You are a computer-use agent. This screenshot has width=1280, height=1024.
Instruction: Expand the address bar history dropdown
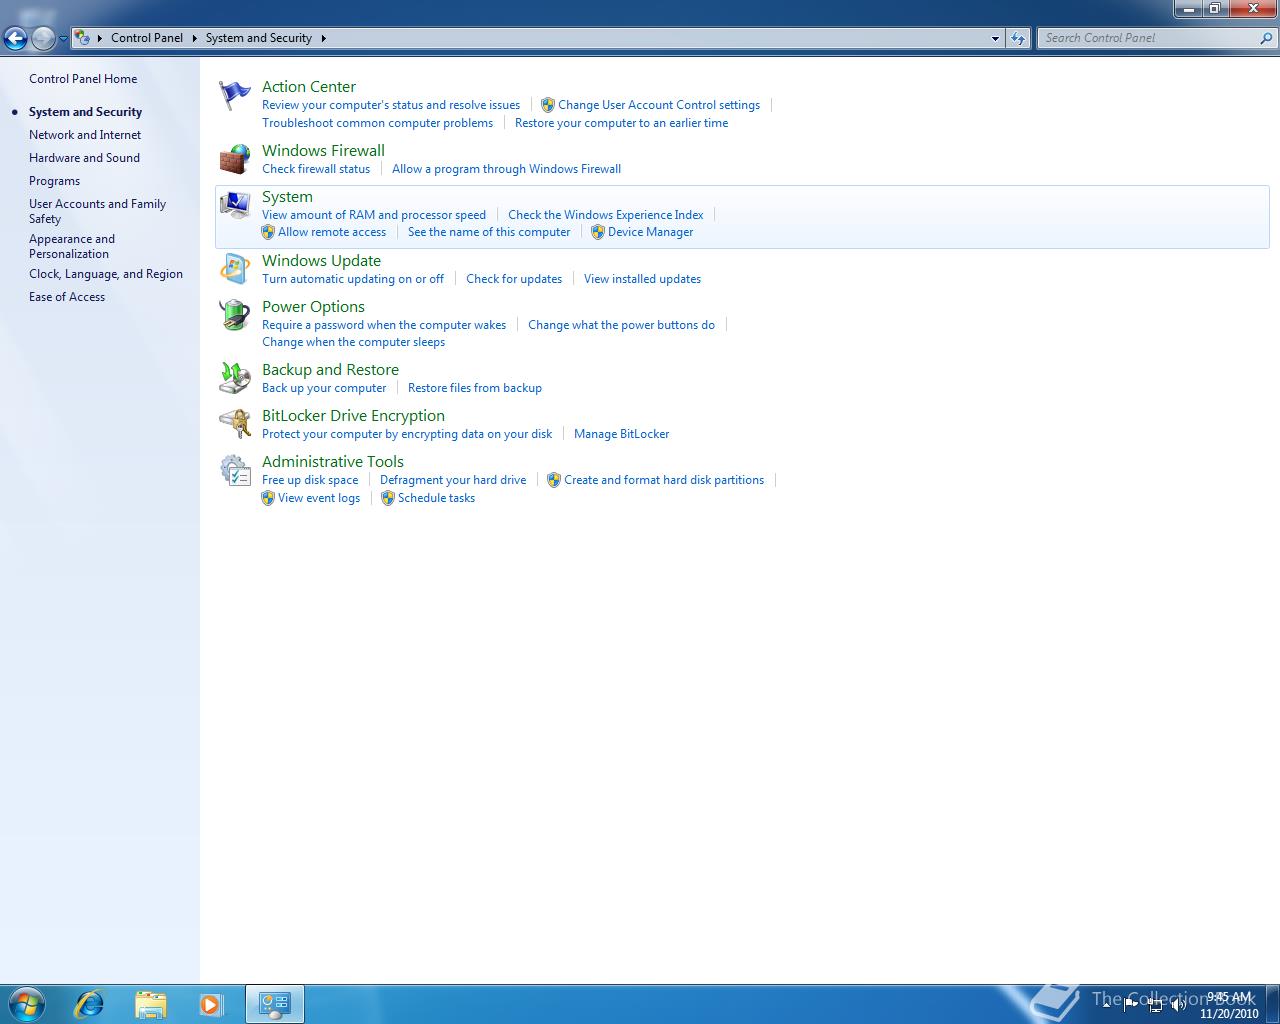[995, 38]
